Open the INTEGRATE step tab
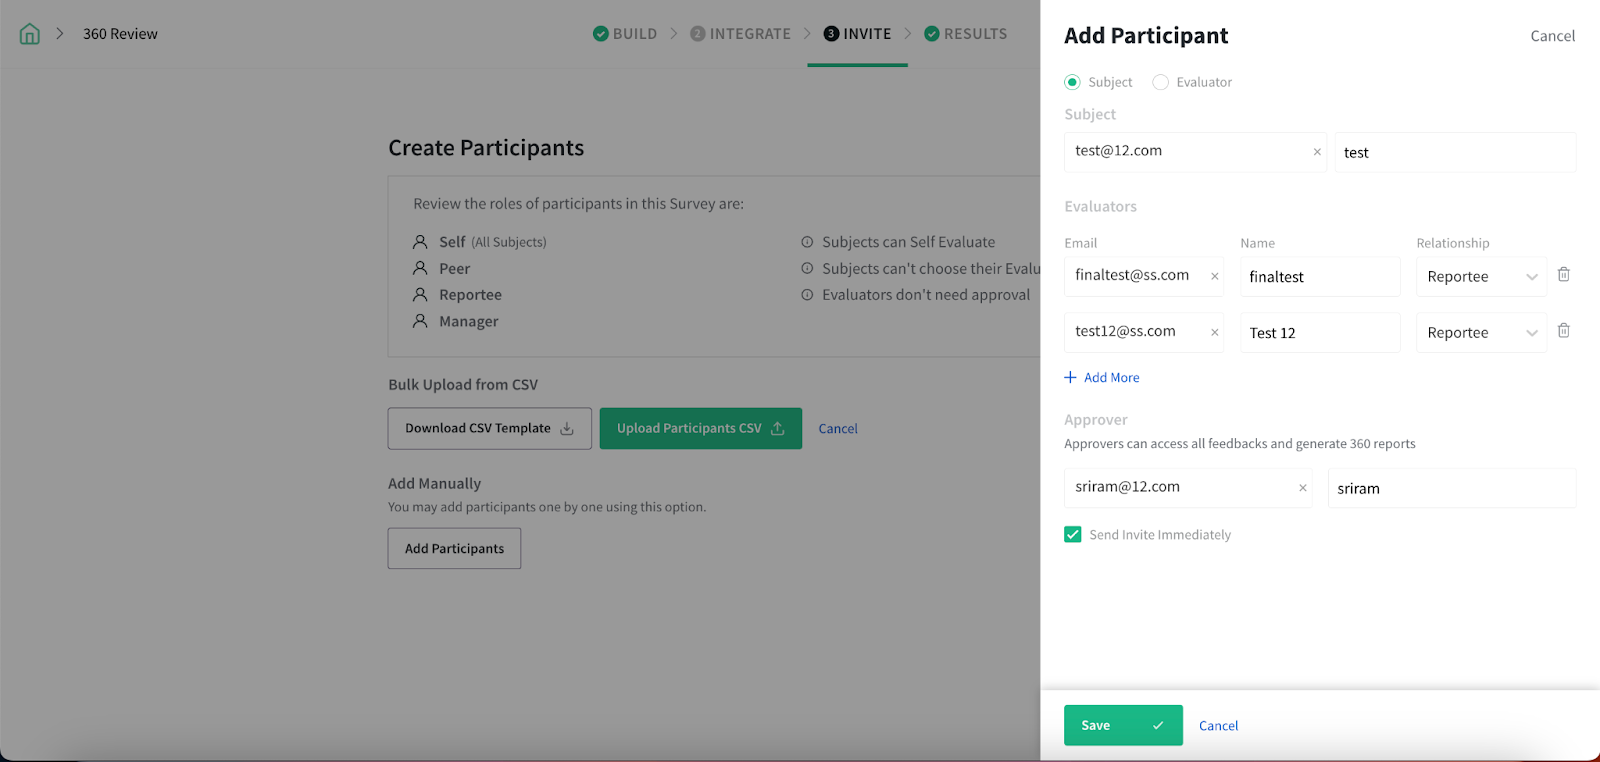 pos(741,34)
